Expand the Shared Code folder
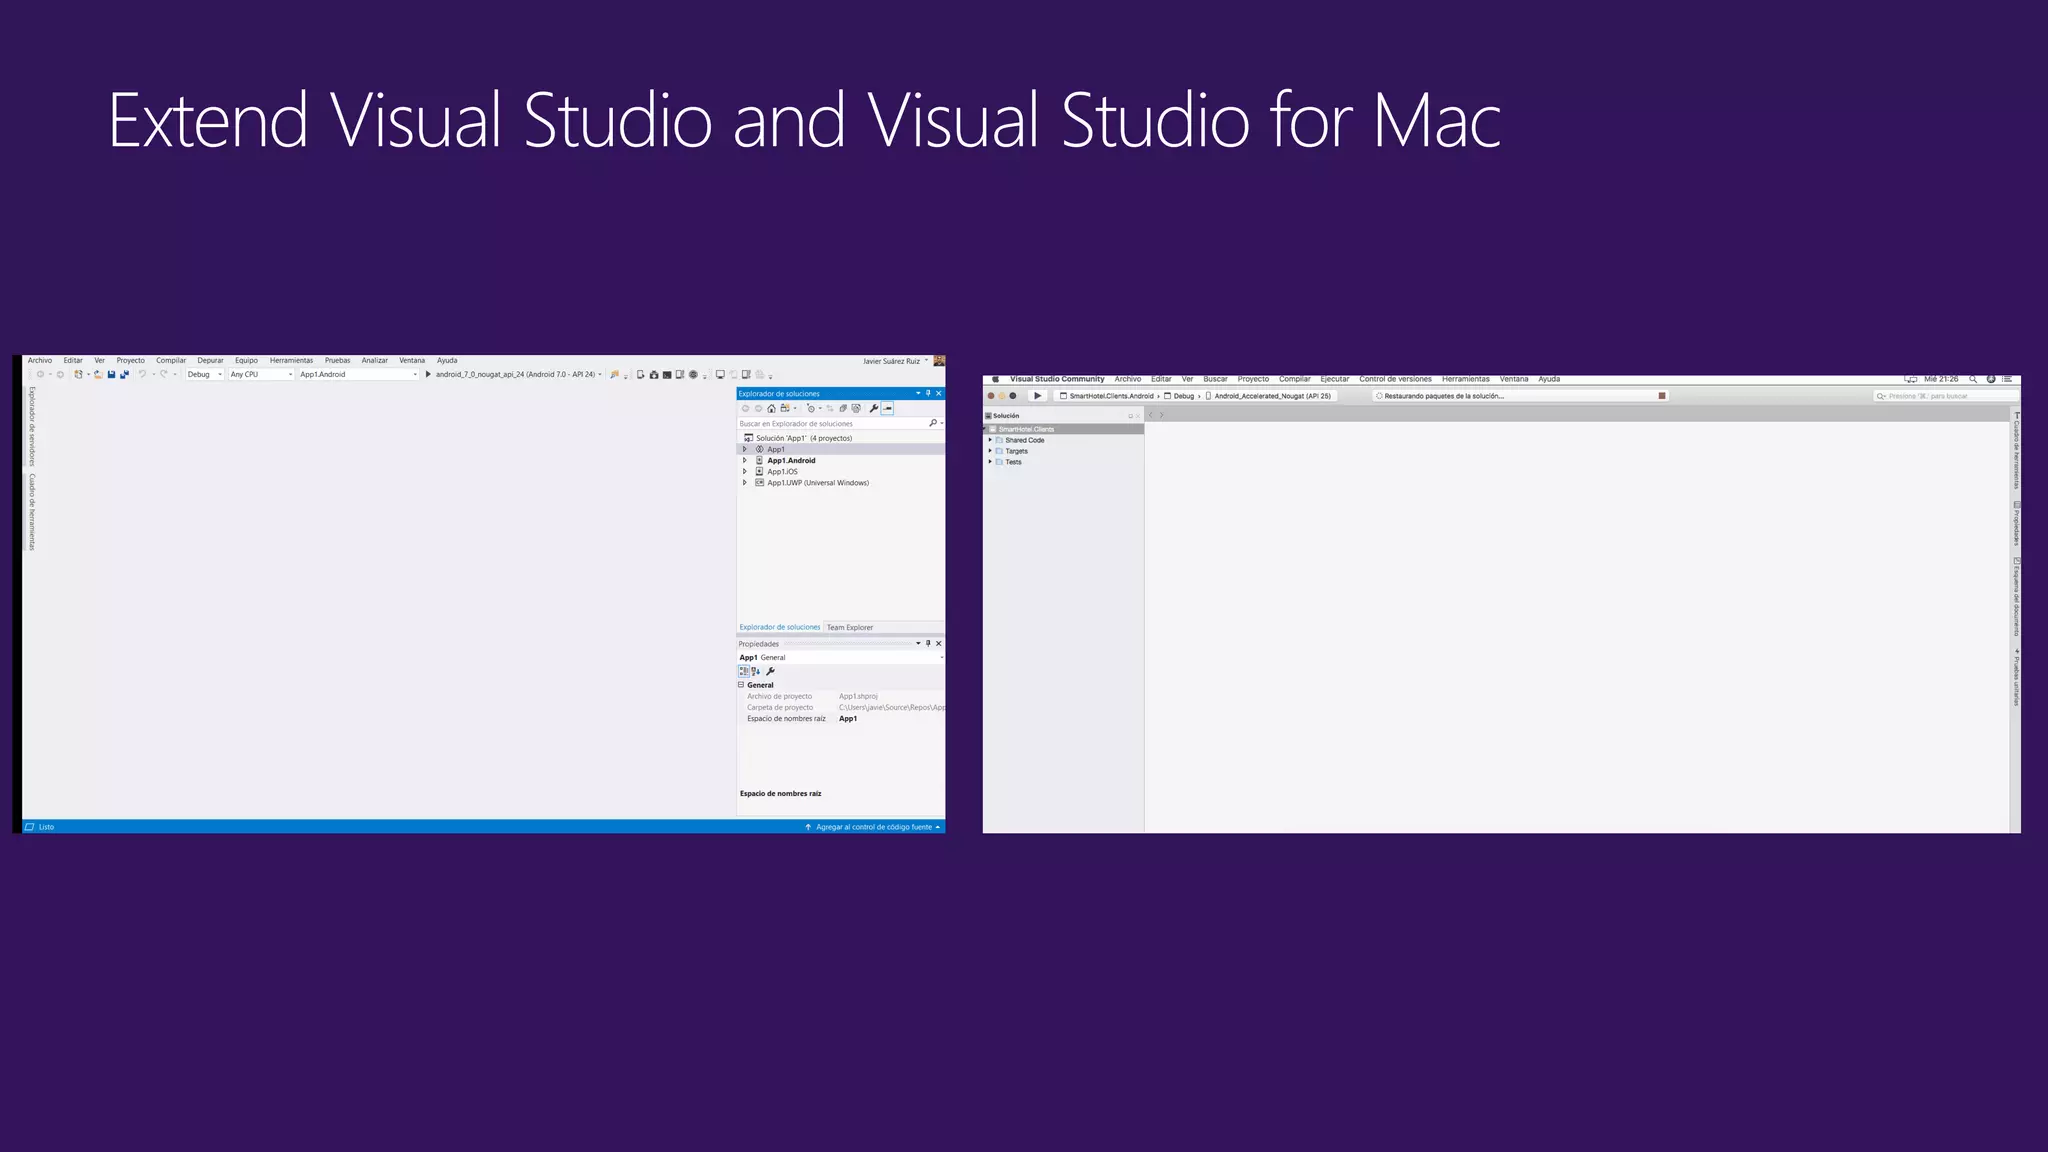The width and height of the screenshot is (2048, 1152). [990, 440]
